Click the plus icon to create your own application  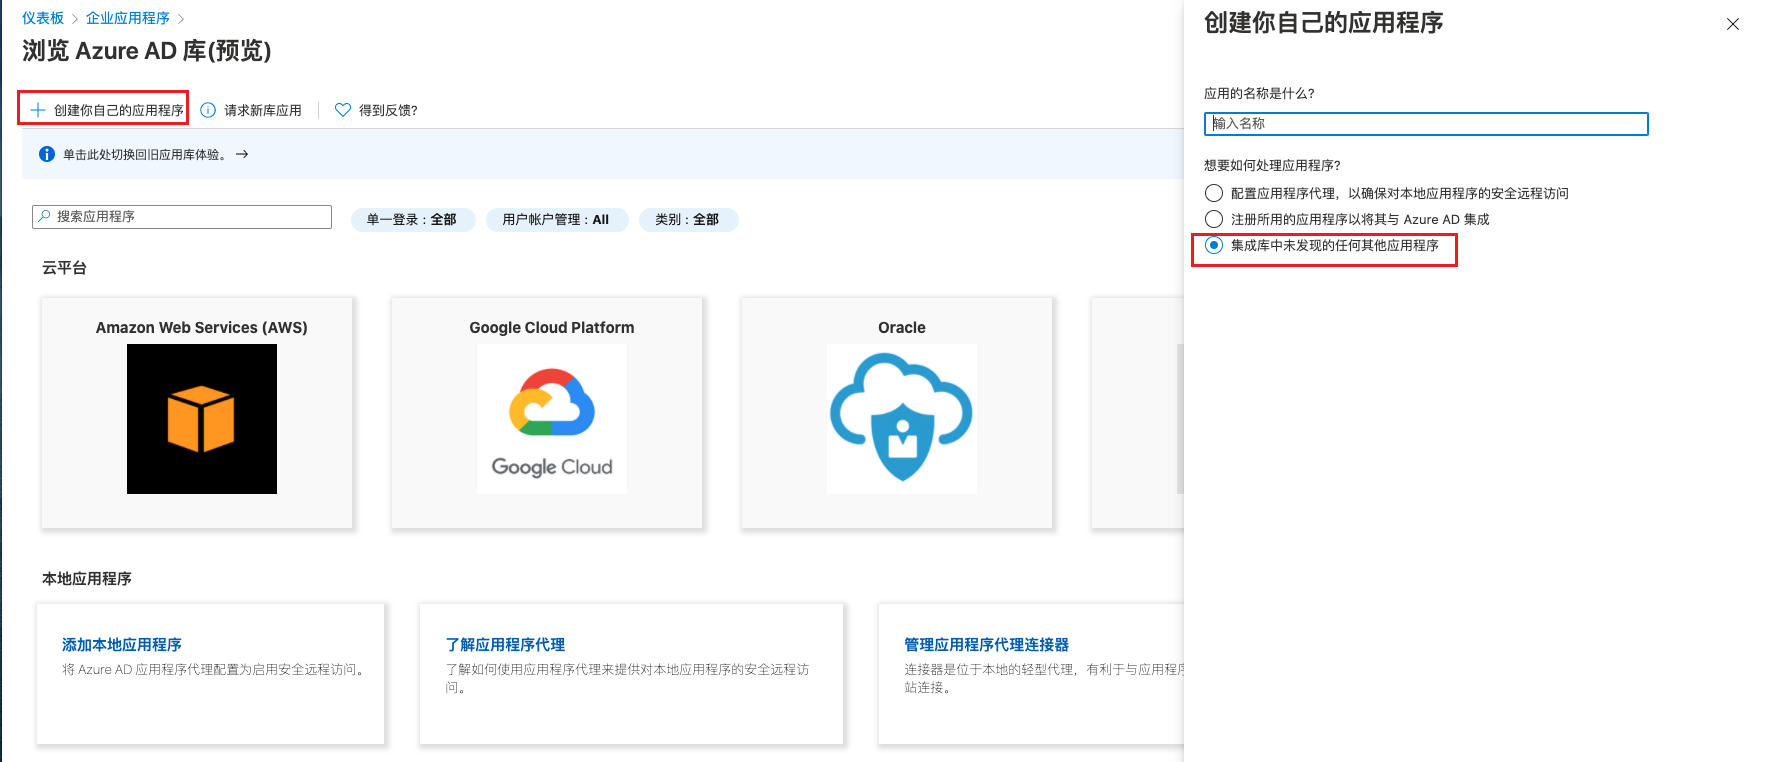pyautogui.click(x=38, y=110)
